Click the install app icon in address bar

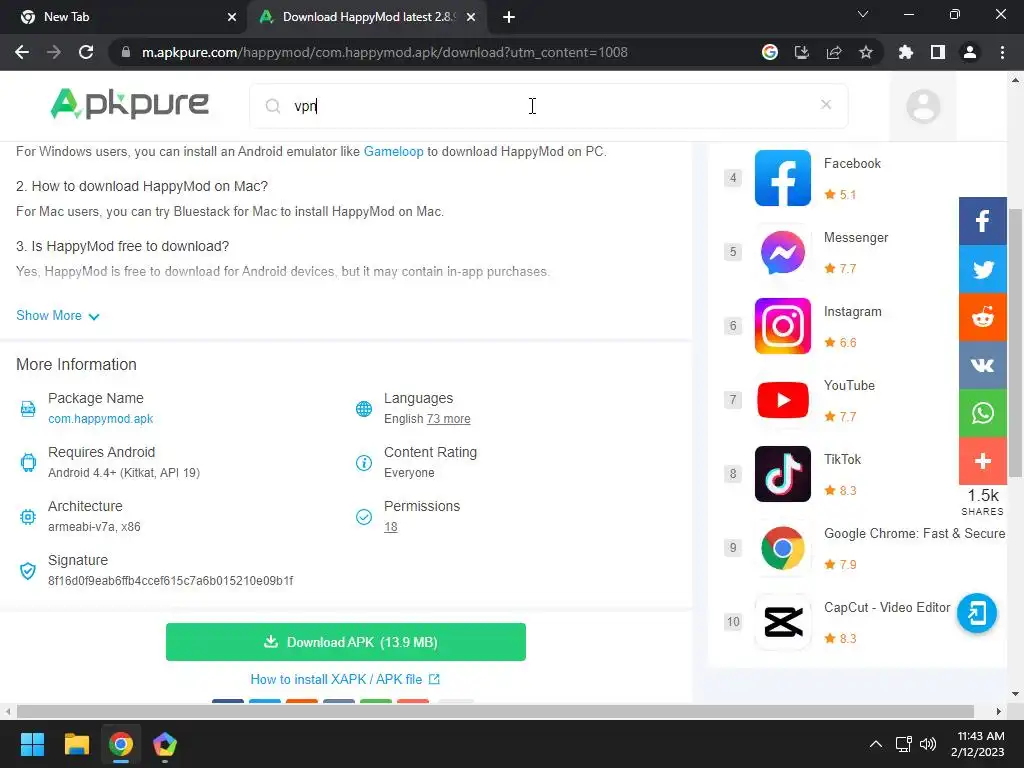801,52
